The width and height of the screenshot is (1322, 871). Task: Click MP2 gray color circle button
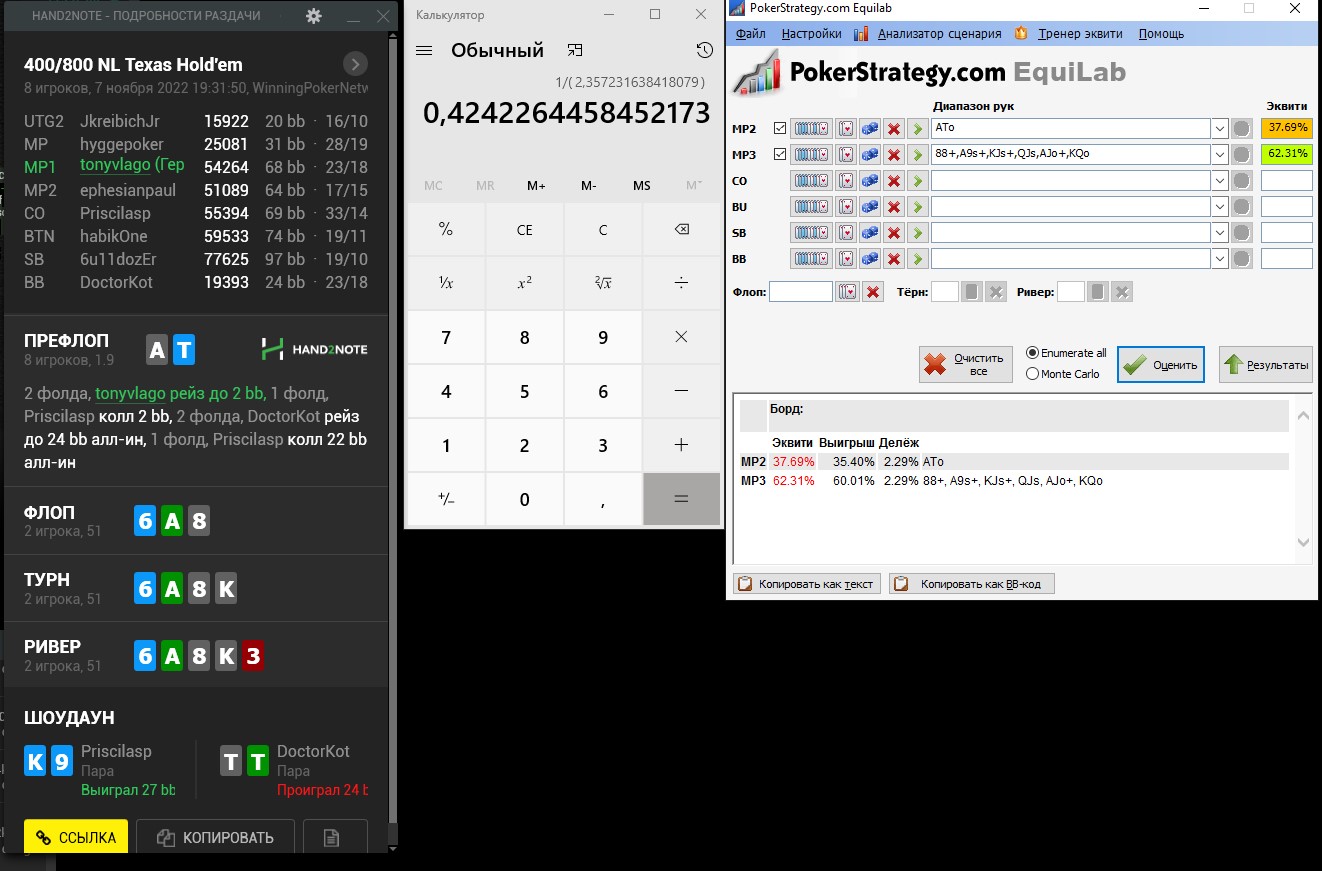(1242, 128)
